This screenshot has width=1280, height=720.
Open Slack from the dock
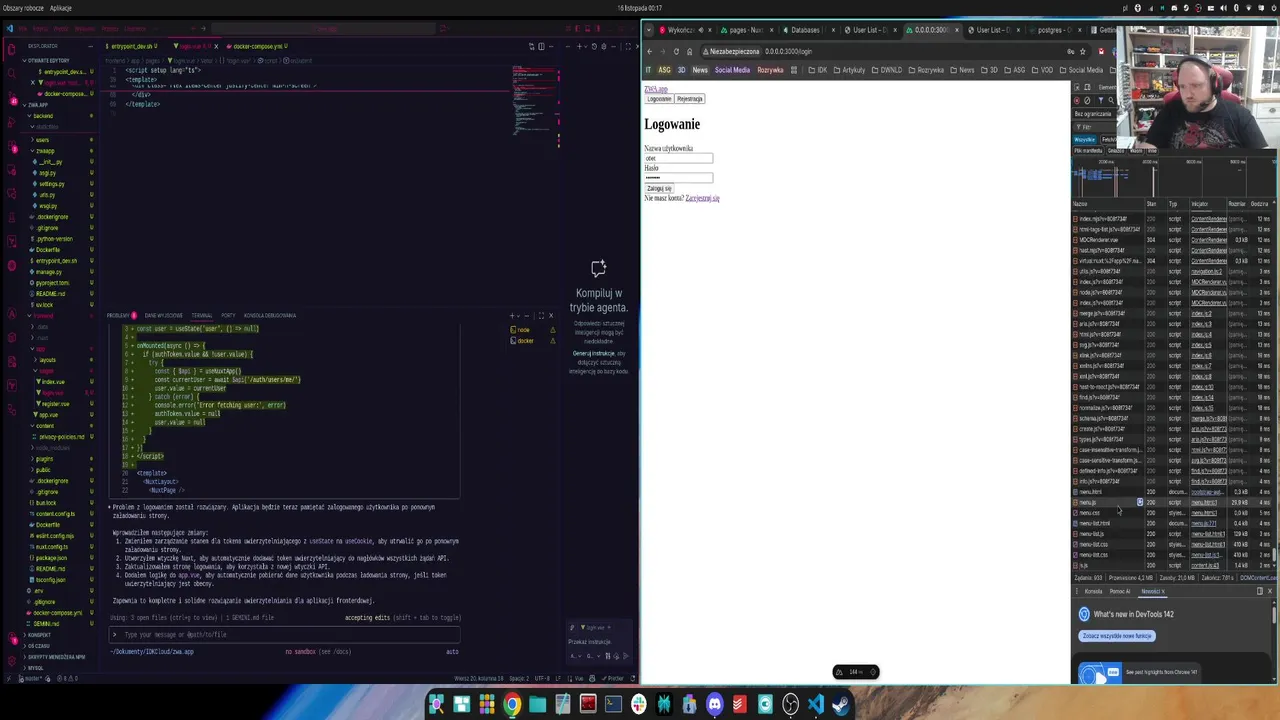[639, 704]
